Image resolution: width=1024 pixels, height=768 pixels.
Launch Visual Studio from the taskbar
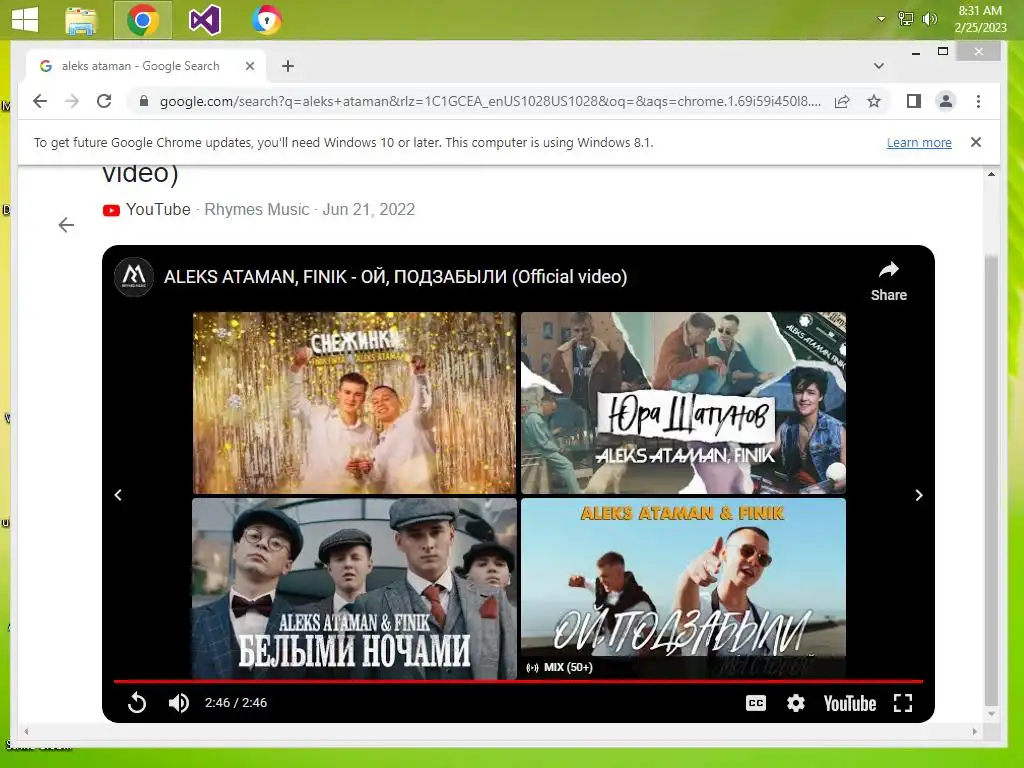coord(204,20)
